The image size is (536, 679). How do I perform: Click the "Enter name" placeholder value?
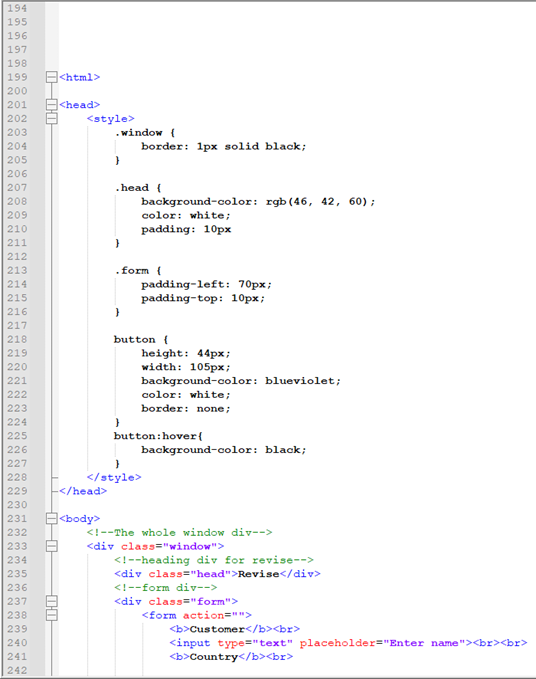pyautogui.click(x=425, y=643)
